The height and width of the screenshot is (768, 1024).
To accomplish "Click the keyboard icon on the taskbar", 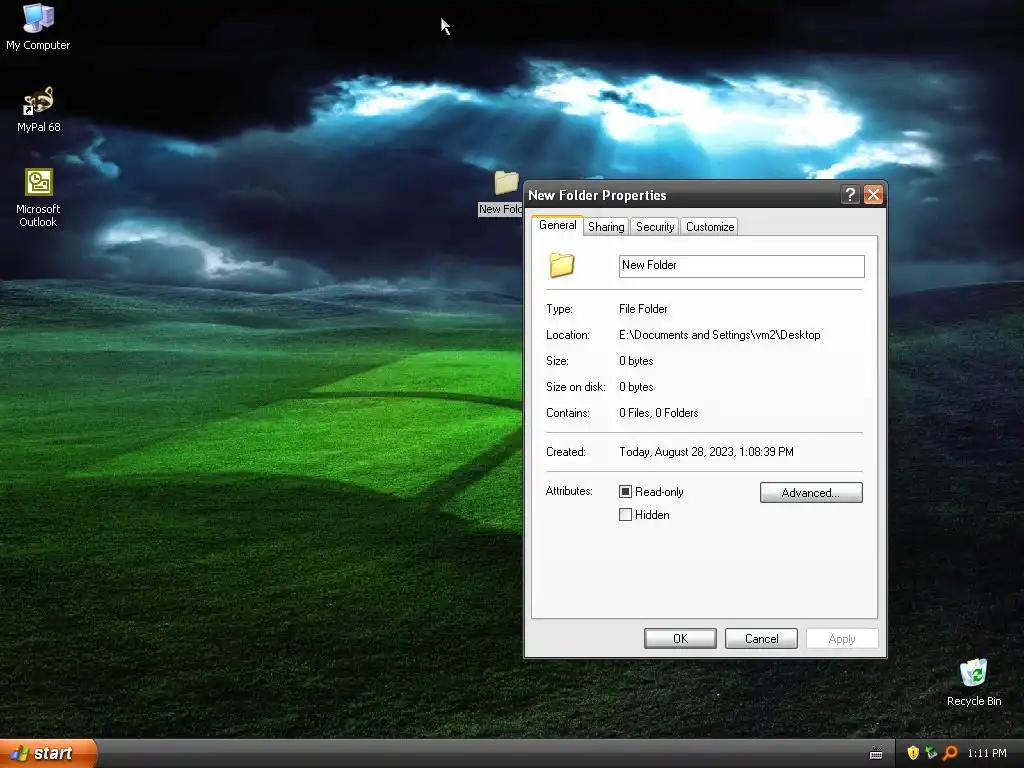I will pos(876,754).
